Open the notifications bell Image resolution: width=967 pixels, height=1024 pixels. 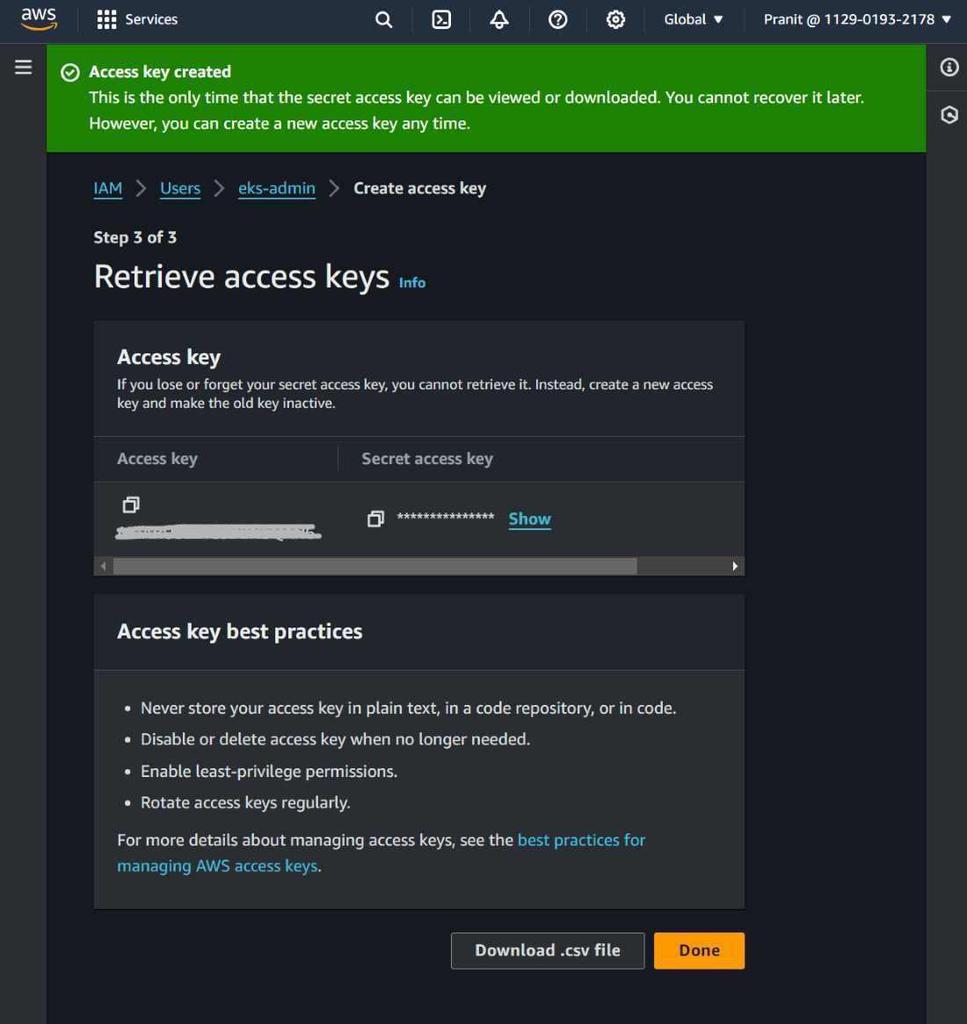499,19
